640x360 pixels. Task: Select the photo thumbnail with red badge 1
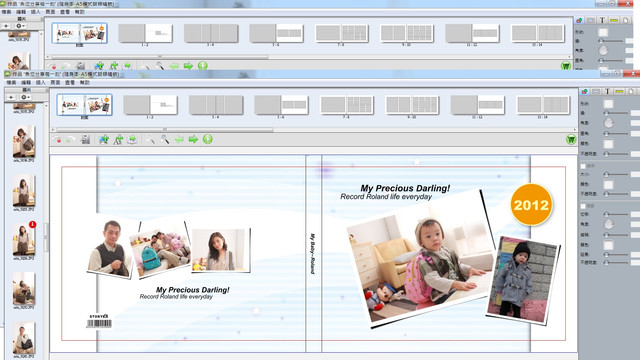tap(24, 239)
